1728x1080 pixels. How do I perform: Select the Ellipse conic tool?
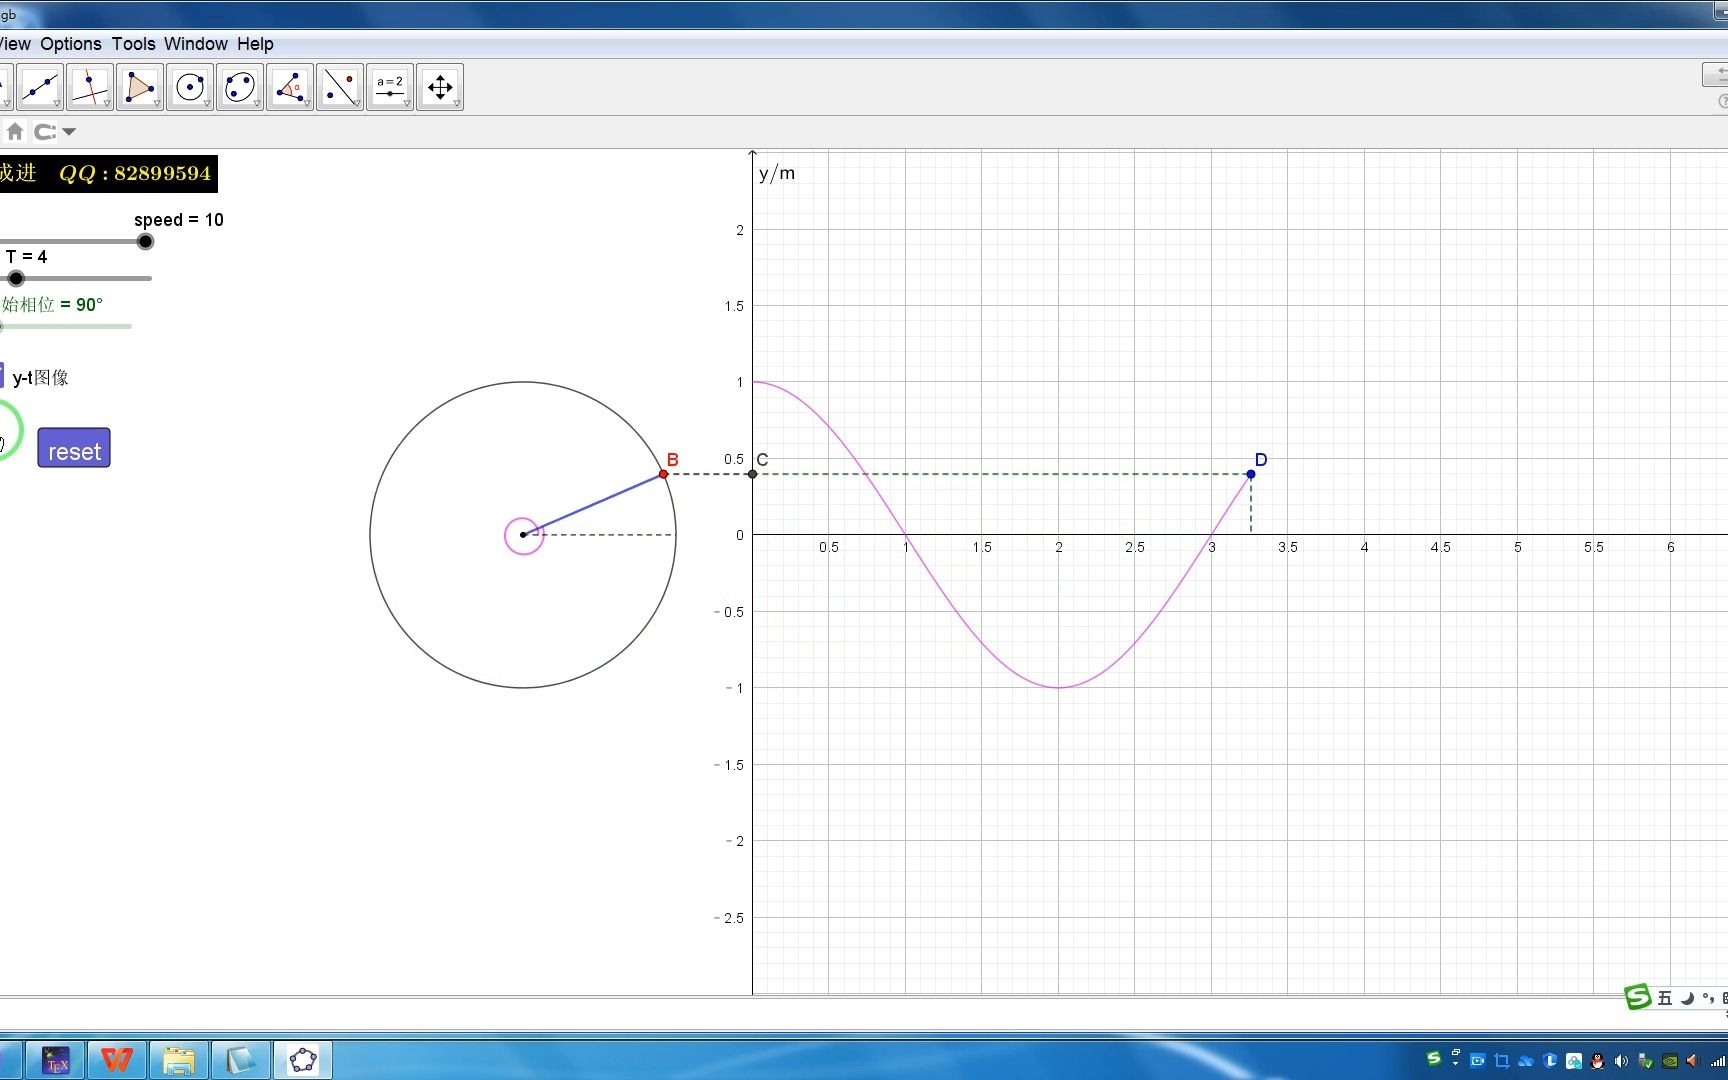point(240,87)
